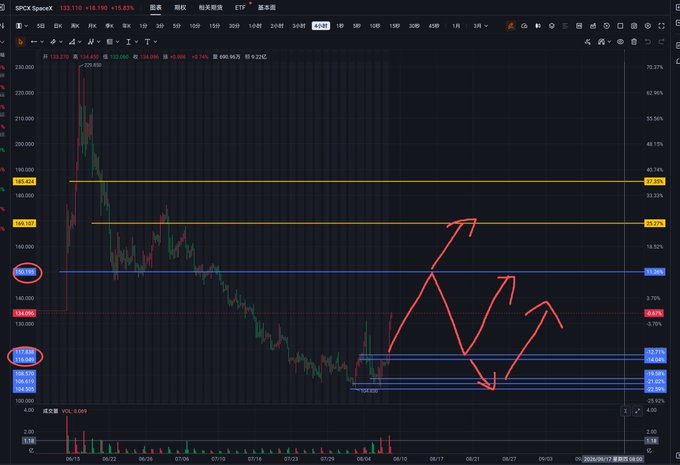The image size is (680, 465).
Task: Expand the ruler tool dropdown arrow
Action: tap(61, 42)
